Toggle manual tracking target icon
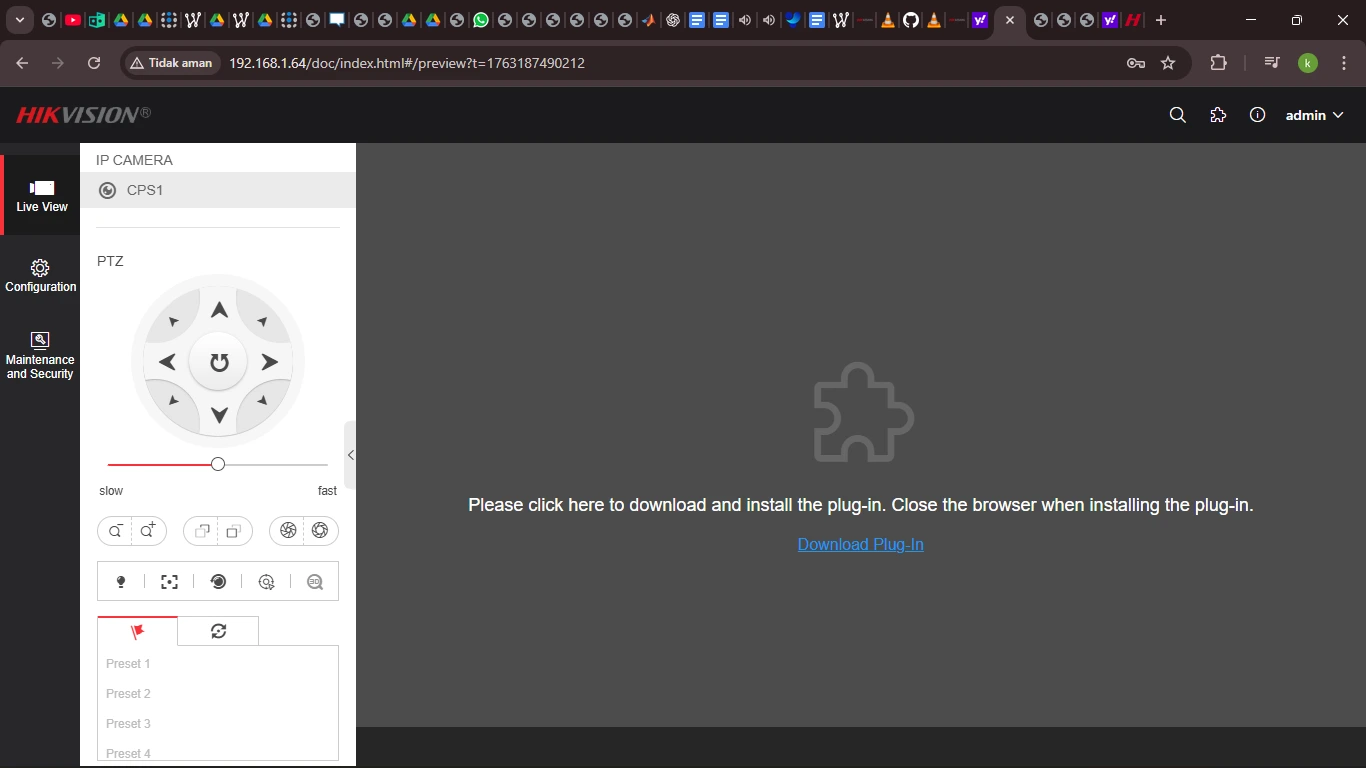Screen dimensions: 1366x768 266,582
